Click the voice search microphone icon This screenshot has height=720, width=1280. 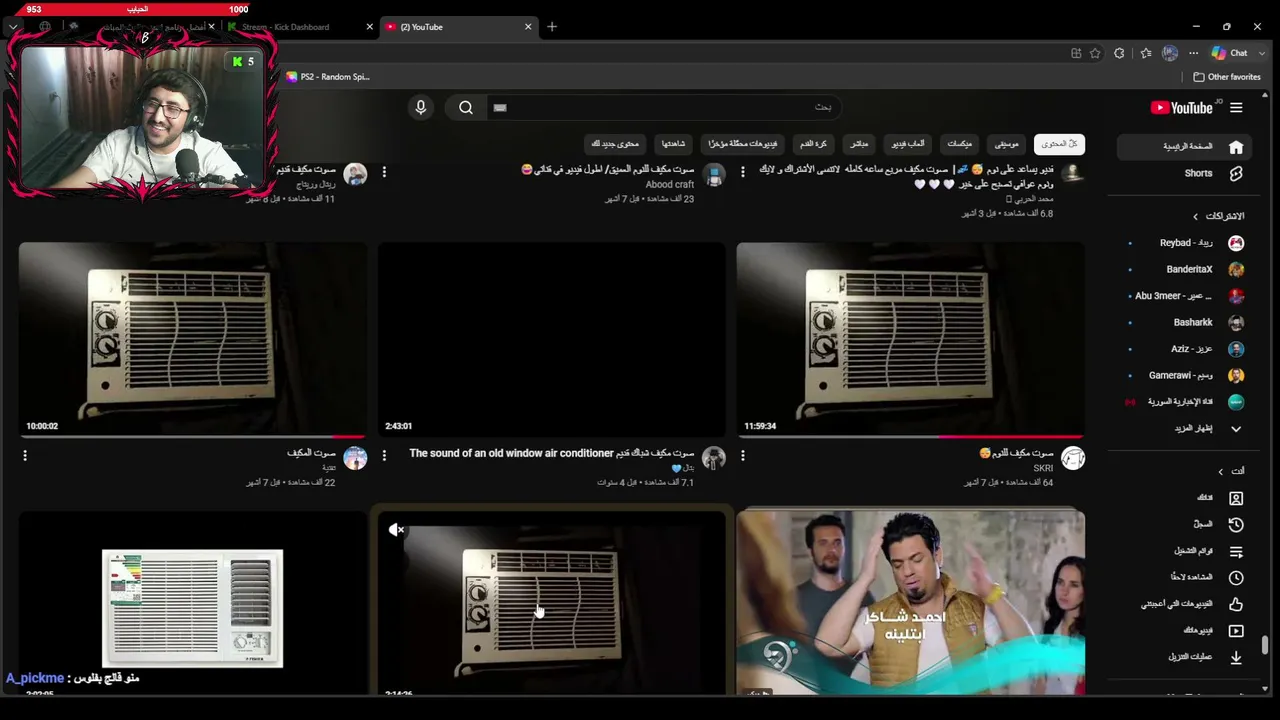click(421, 107)
